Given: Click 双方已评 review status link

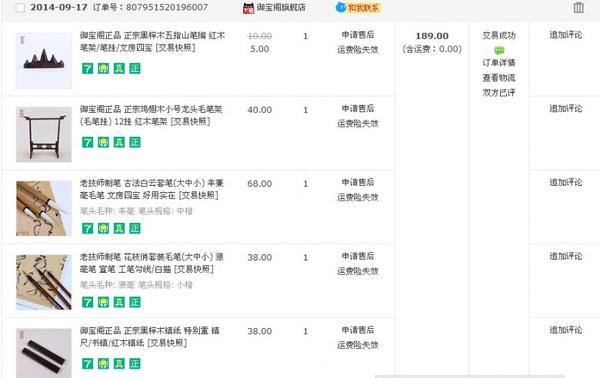Looking at the screenshot, I should click(x=499, y=93).
